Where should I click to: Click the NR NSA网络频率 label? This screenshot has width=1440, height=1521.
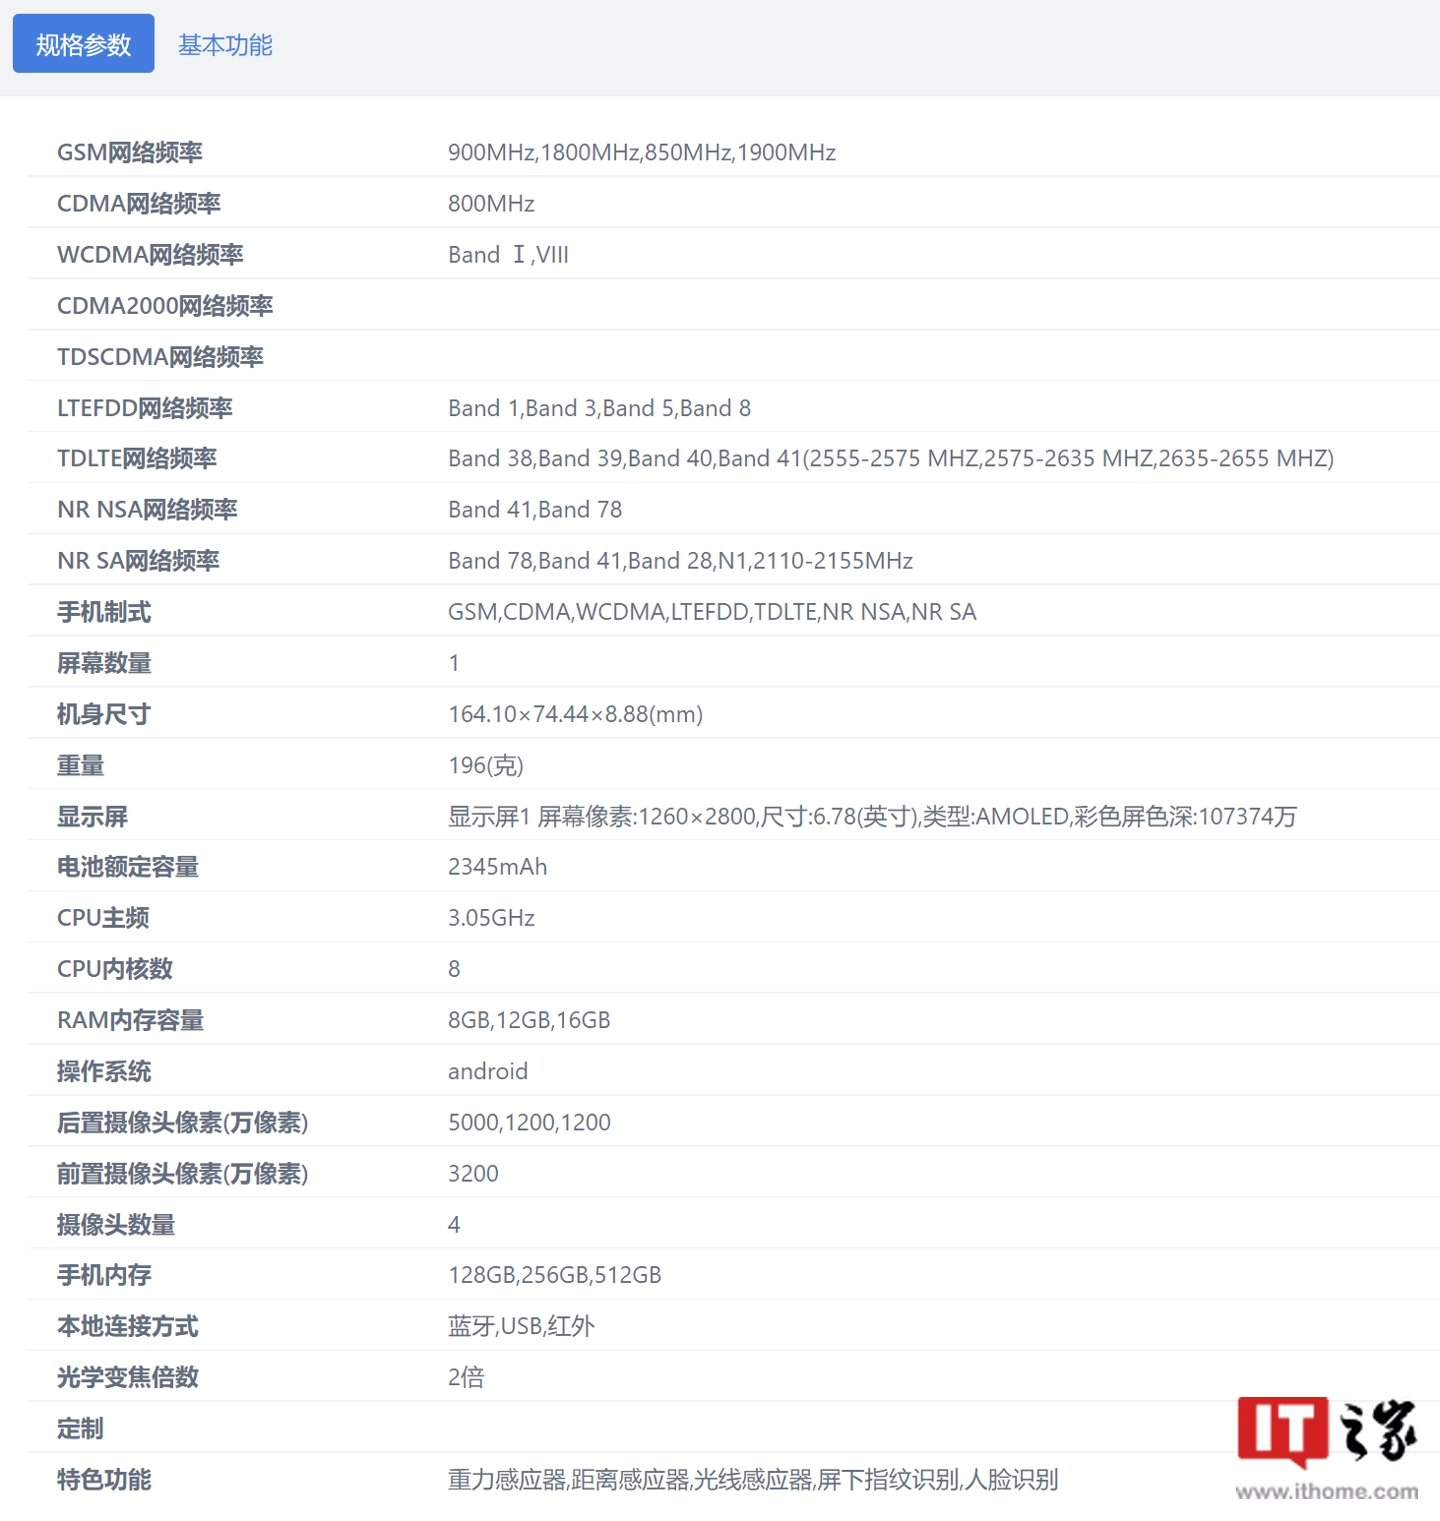147,509
